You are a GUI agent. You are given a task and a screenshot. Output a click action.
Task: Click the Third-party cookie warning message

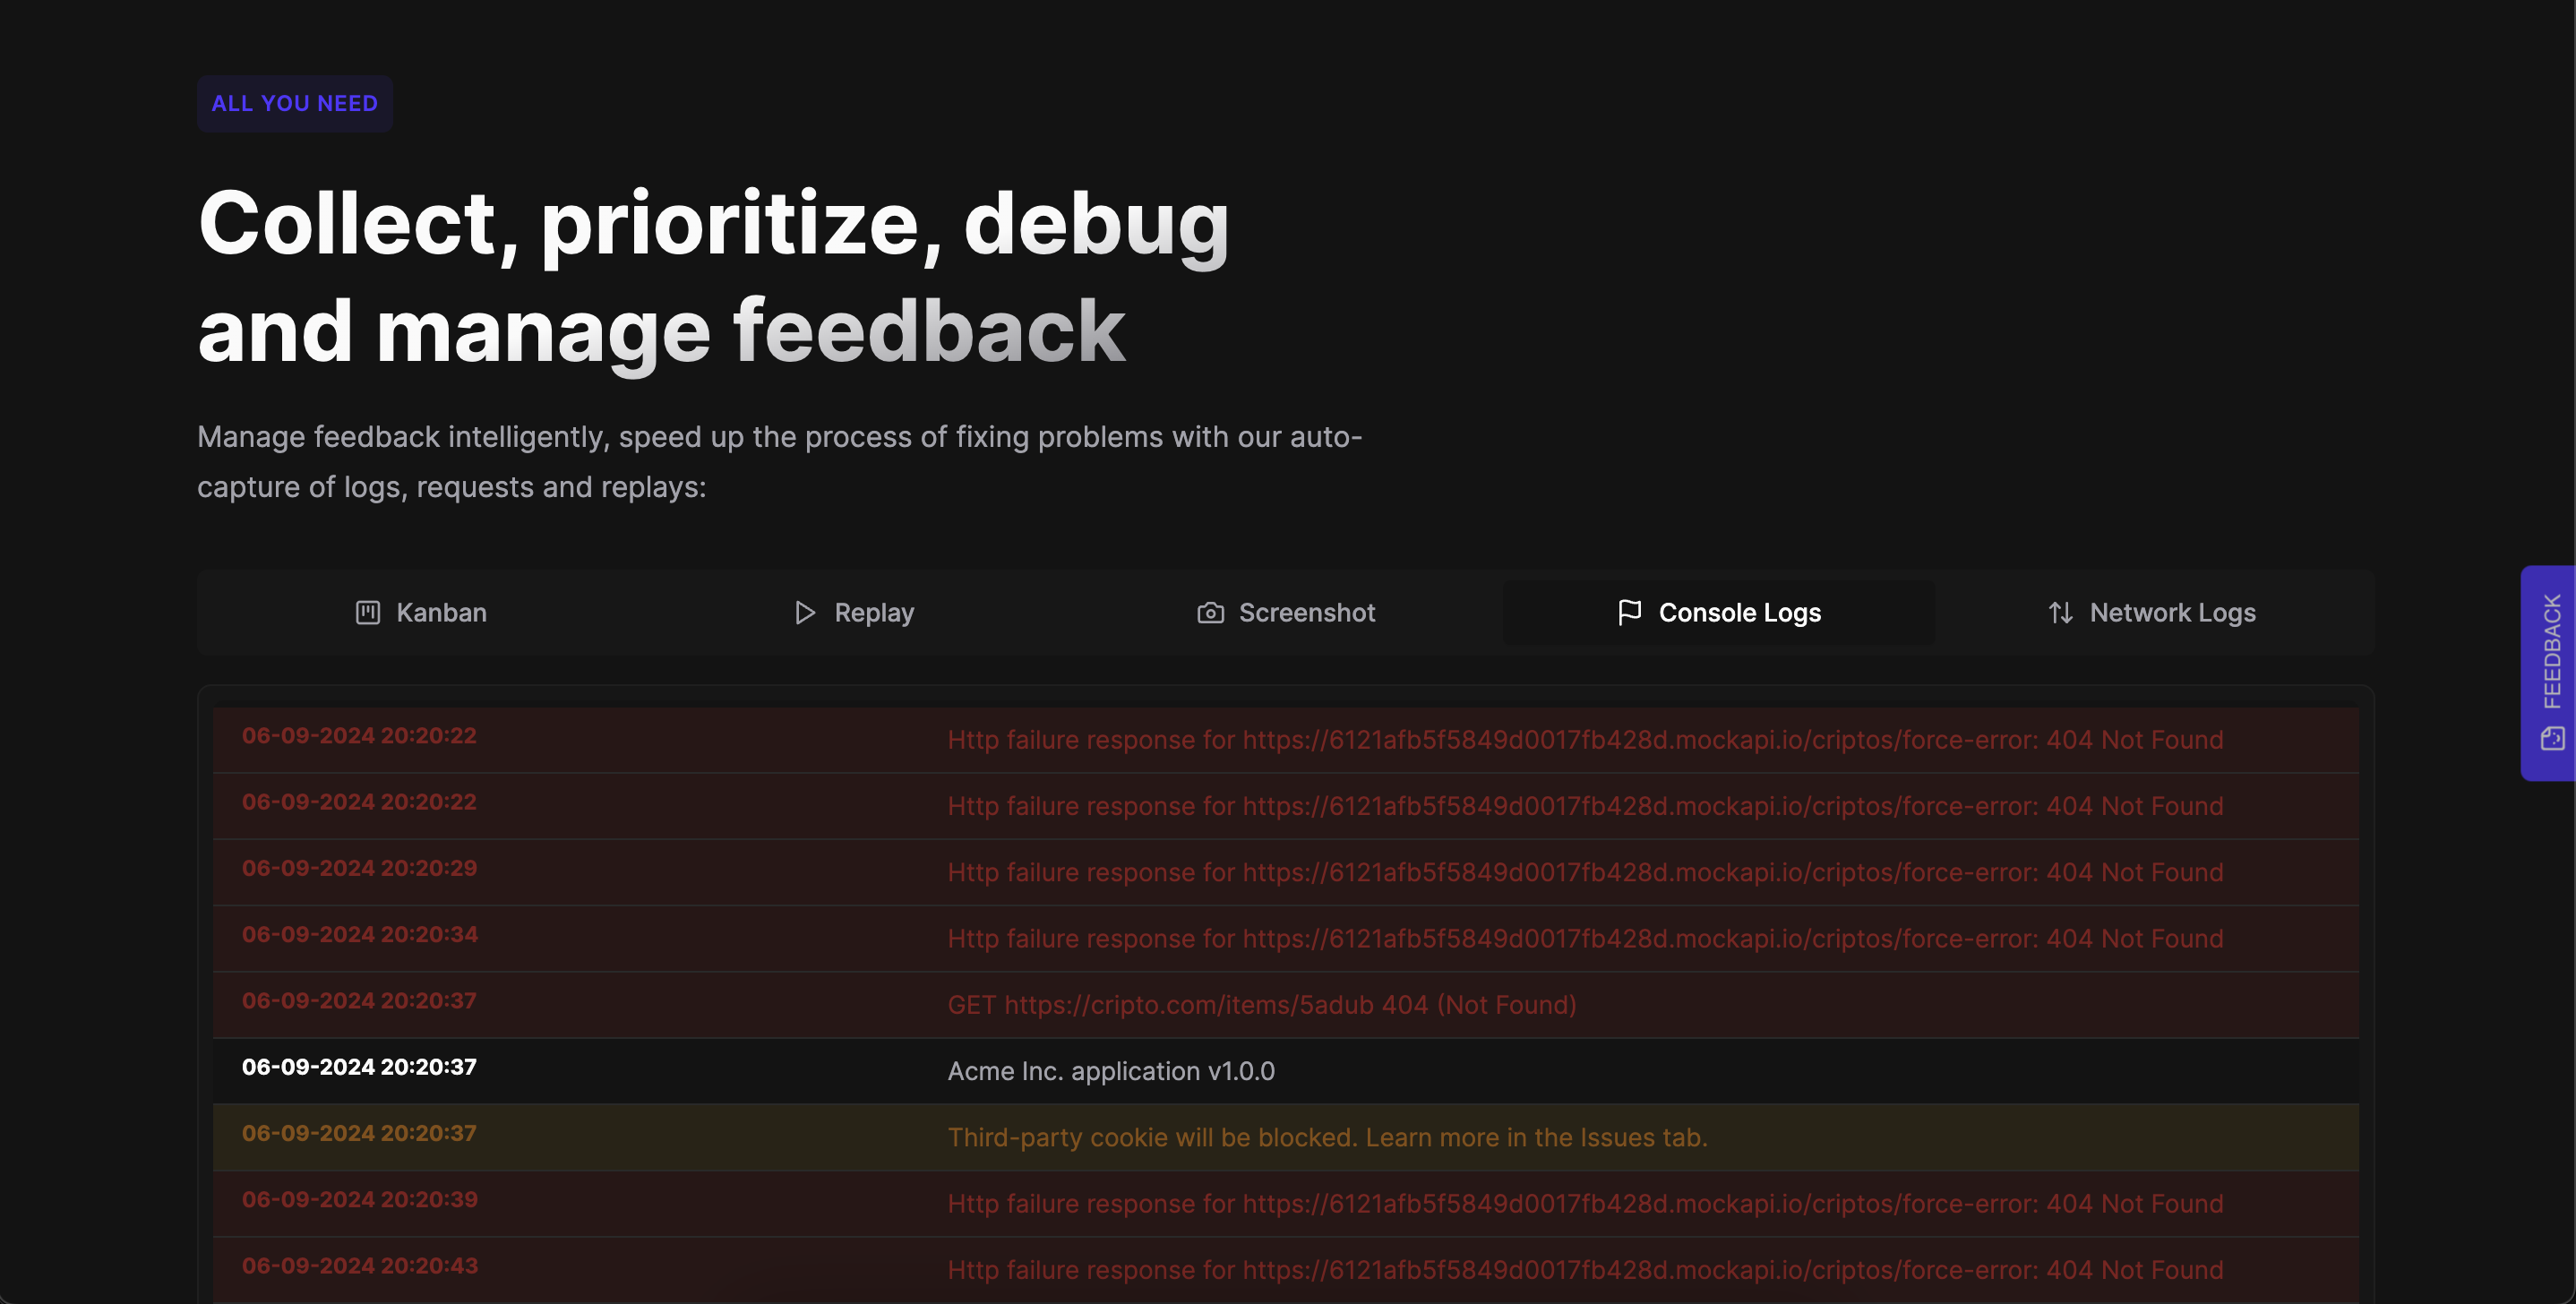pos(1327,1137)
